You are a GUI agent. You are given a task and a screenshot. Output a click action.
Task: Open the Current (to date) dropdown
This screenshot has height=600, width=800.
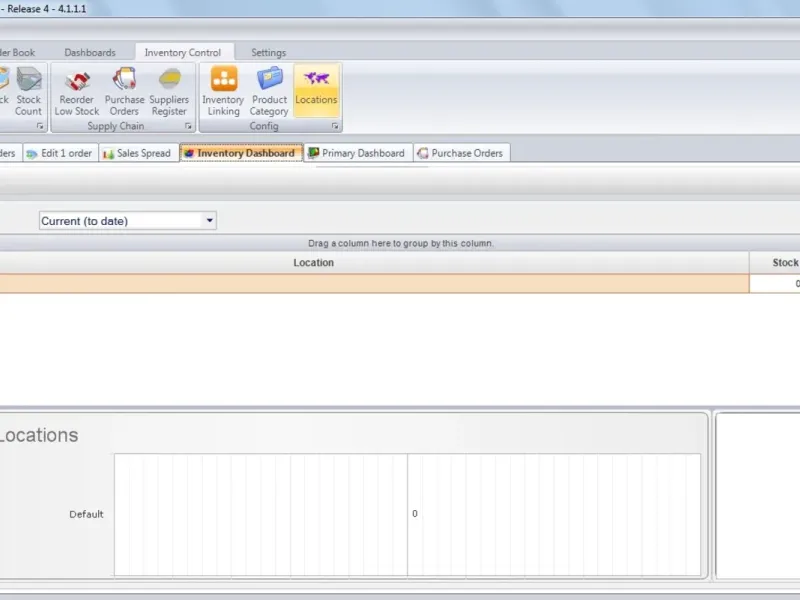[209, 220]
